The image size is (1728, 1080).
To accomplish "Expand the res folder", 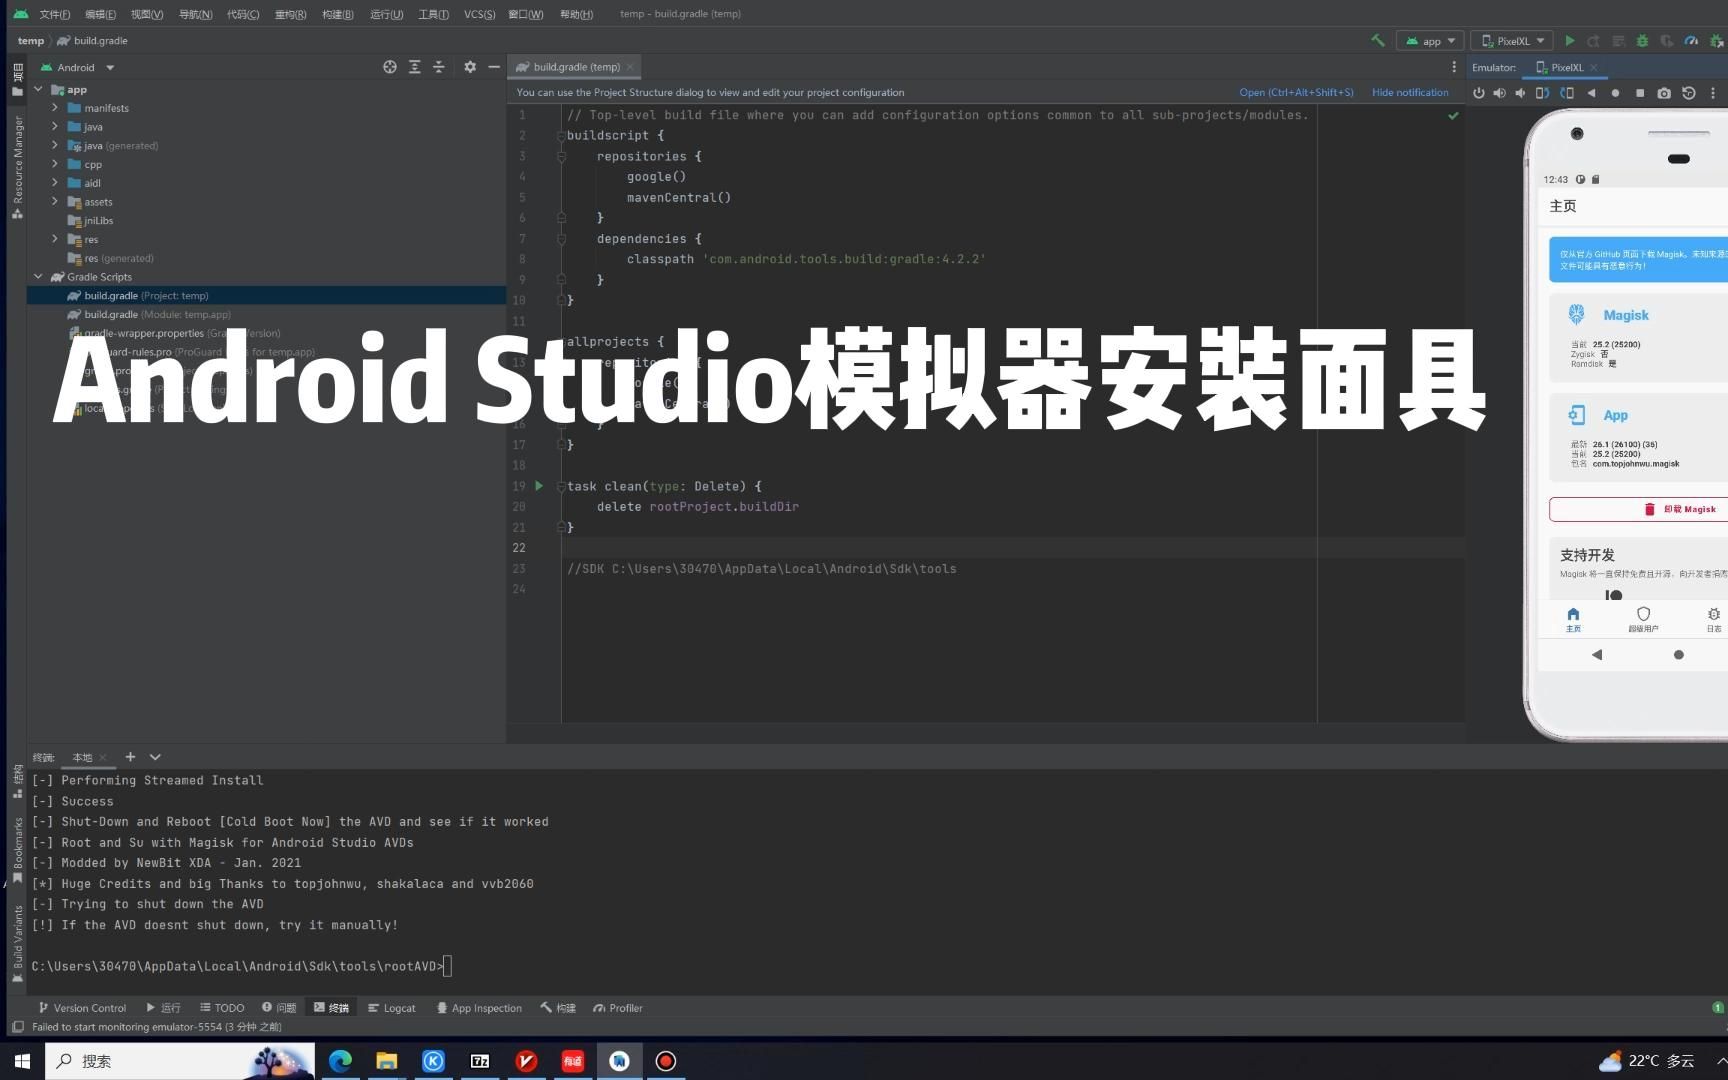I will 55,239.
